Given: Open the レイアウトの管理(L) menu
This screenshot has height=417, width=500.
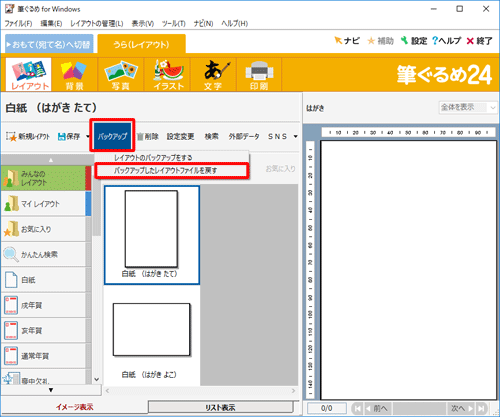Looking at the screenshot, I should click(x=97, y=24).
